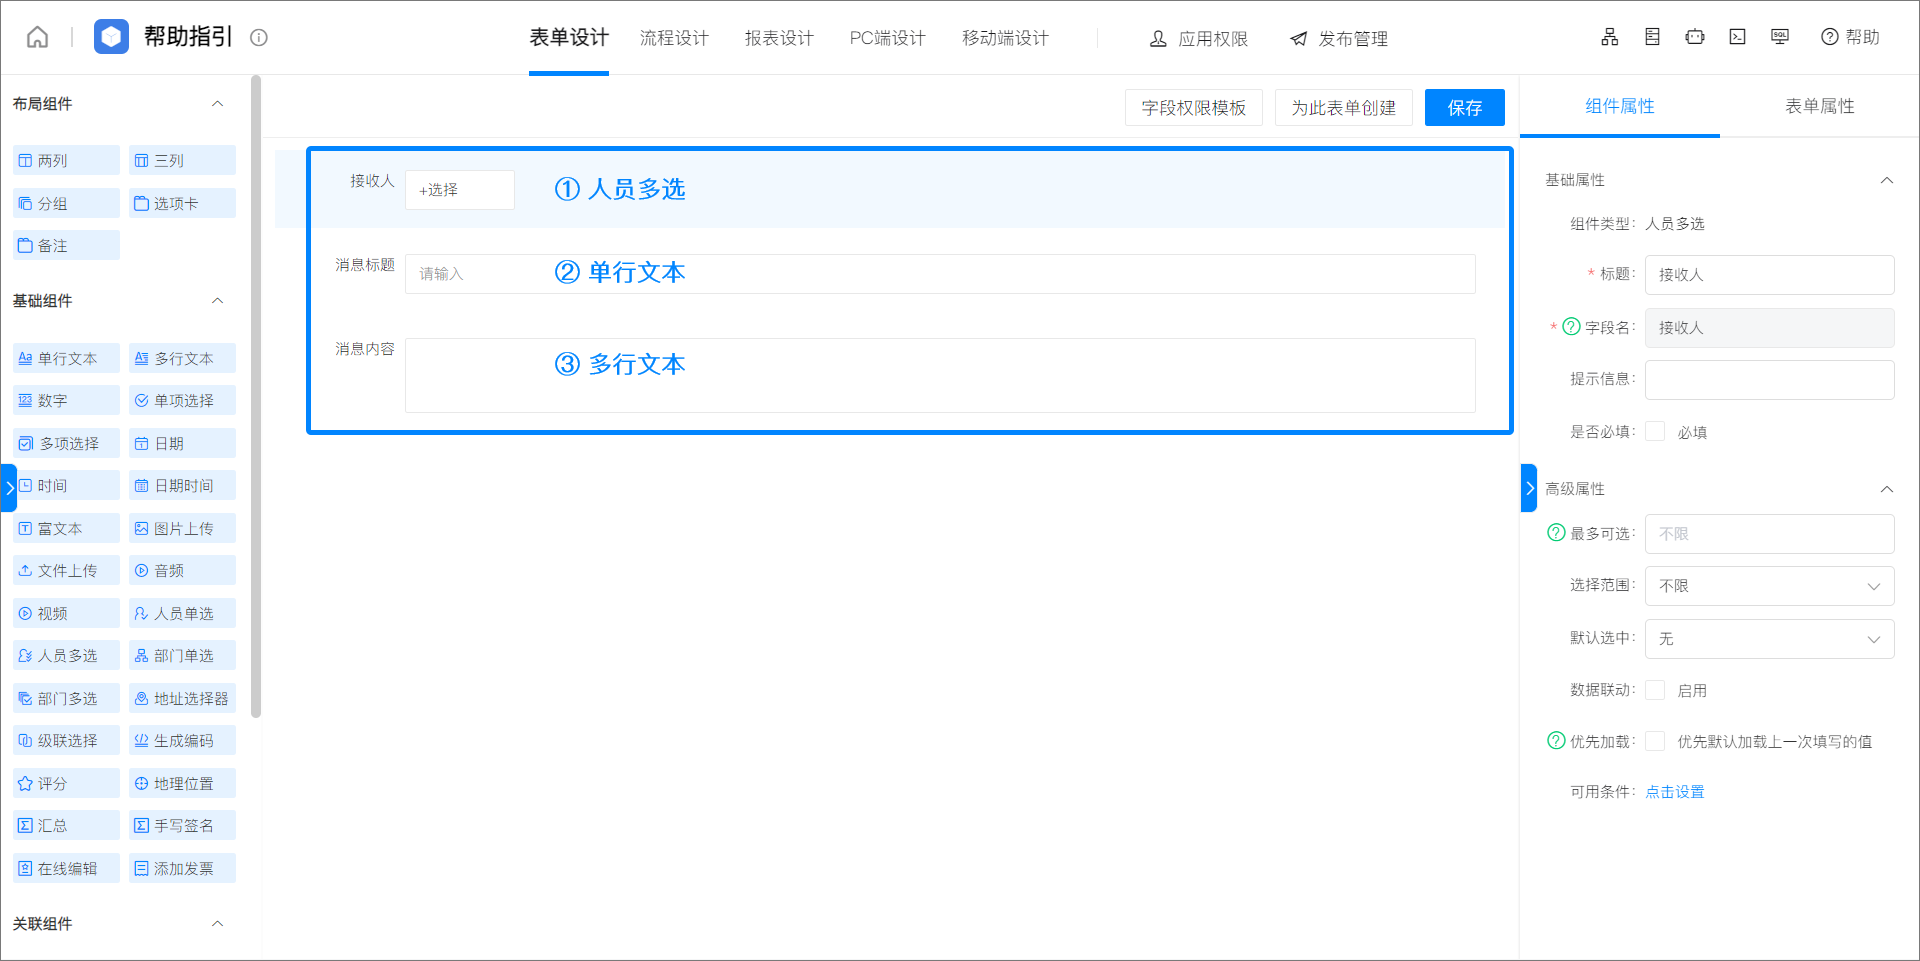The image size is (1920, 961).
Task: Click 为此表单创建 button
Action: coord(1343,107)
